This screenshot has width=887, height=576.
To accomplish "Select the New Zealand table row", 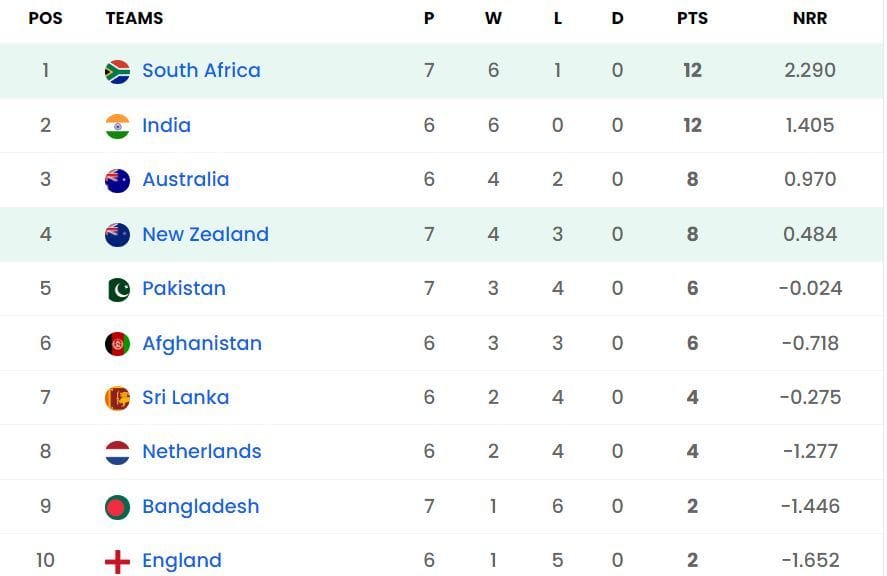I will (x=443, y=234).
